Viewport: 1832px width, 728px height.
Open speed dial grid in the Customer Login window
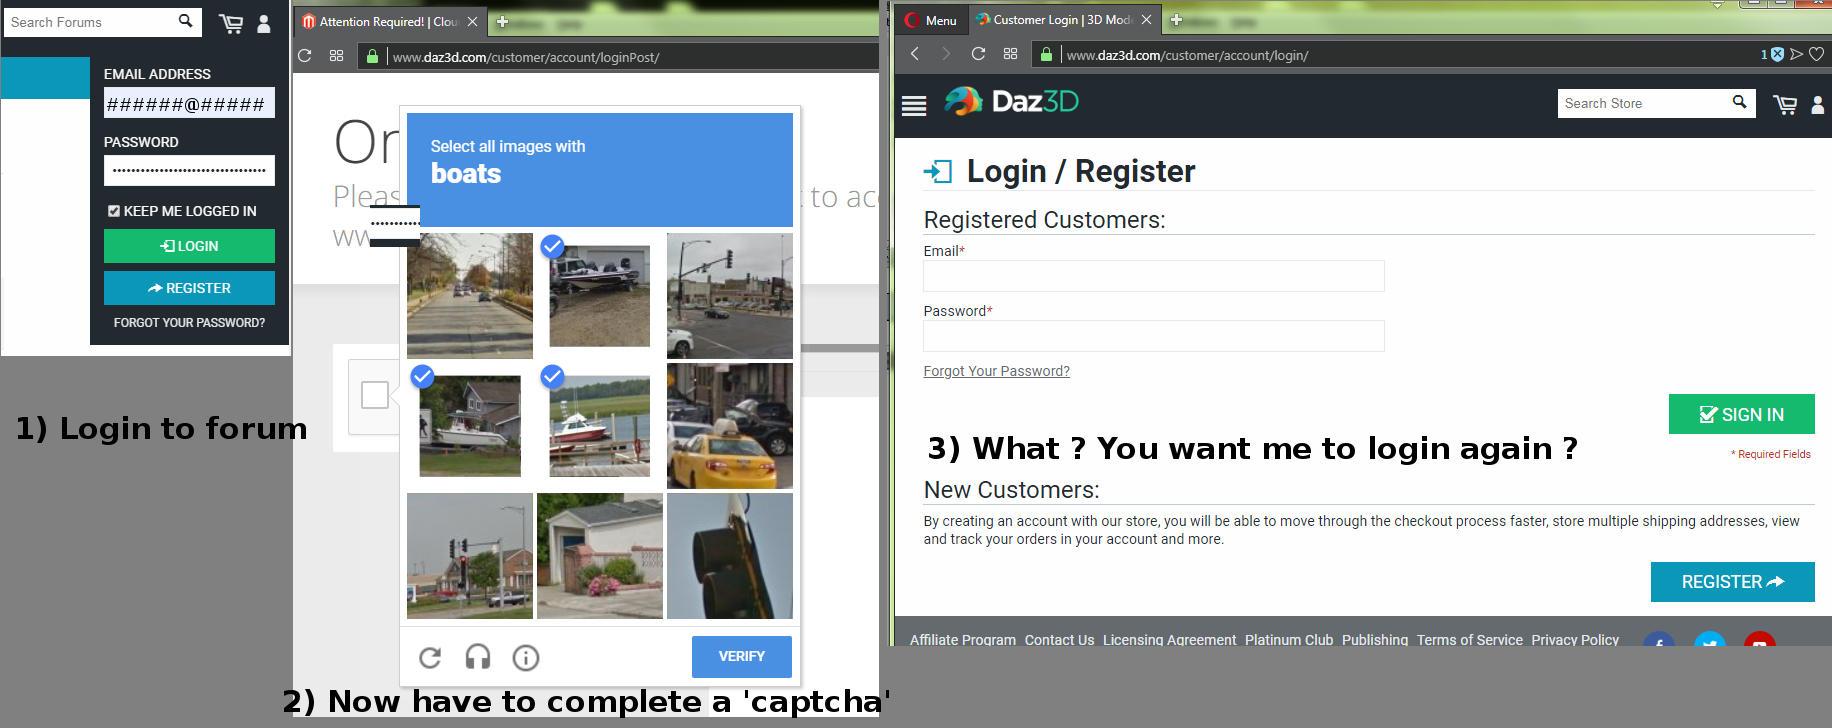(x=1011, y=54)
